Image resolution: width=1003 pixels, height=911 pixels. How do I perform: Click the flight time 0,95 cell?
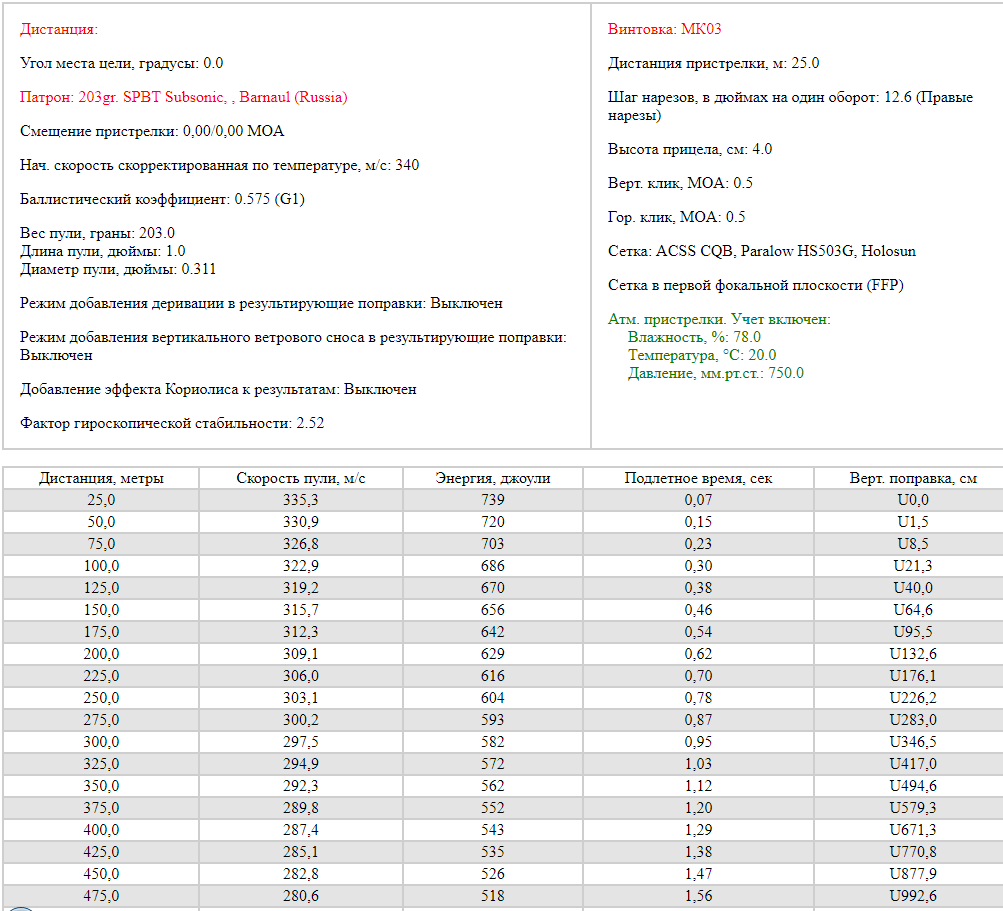(698, 742)
